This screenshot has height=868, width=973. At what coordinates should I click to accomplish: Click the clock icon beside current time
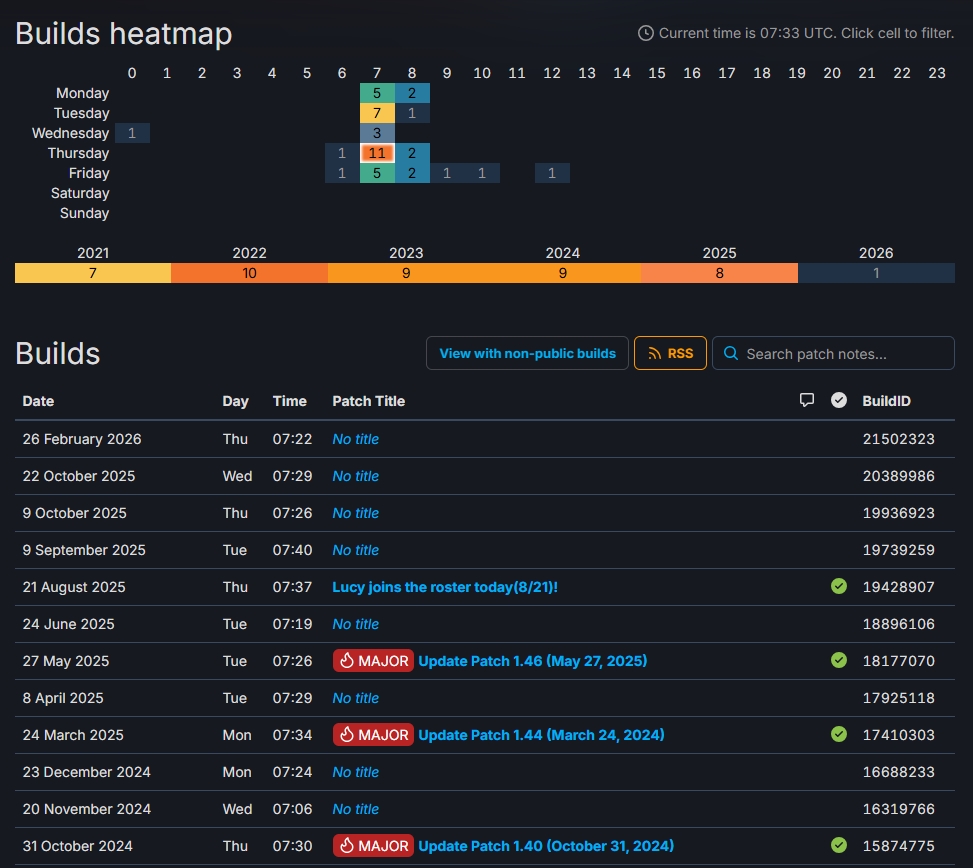645,34
